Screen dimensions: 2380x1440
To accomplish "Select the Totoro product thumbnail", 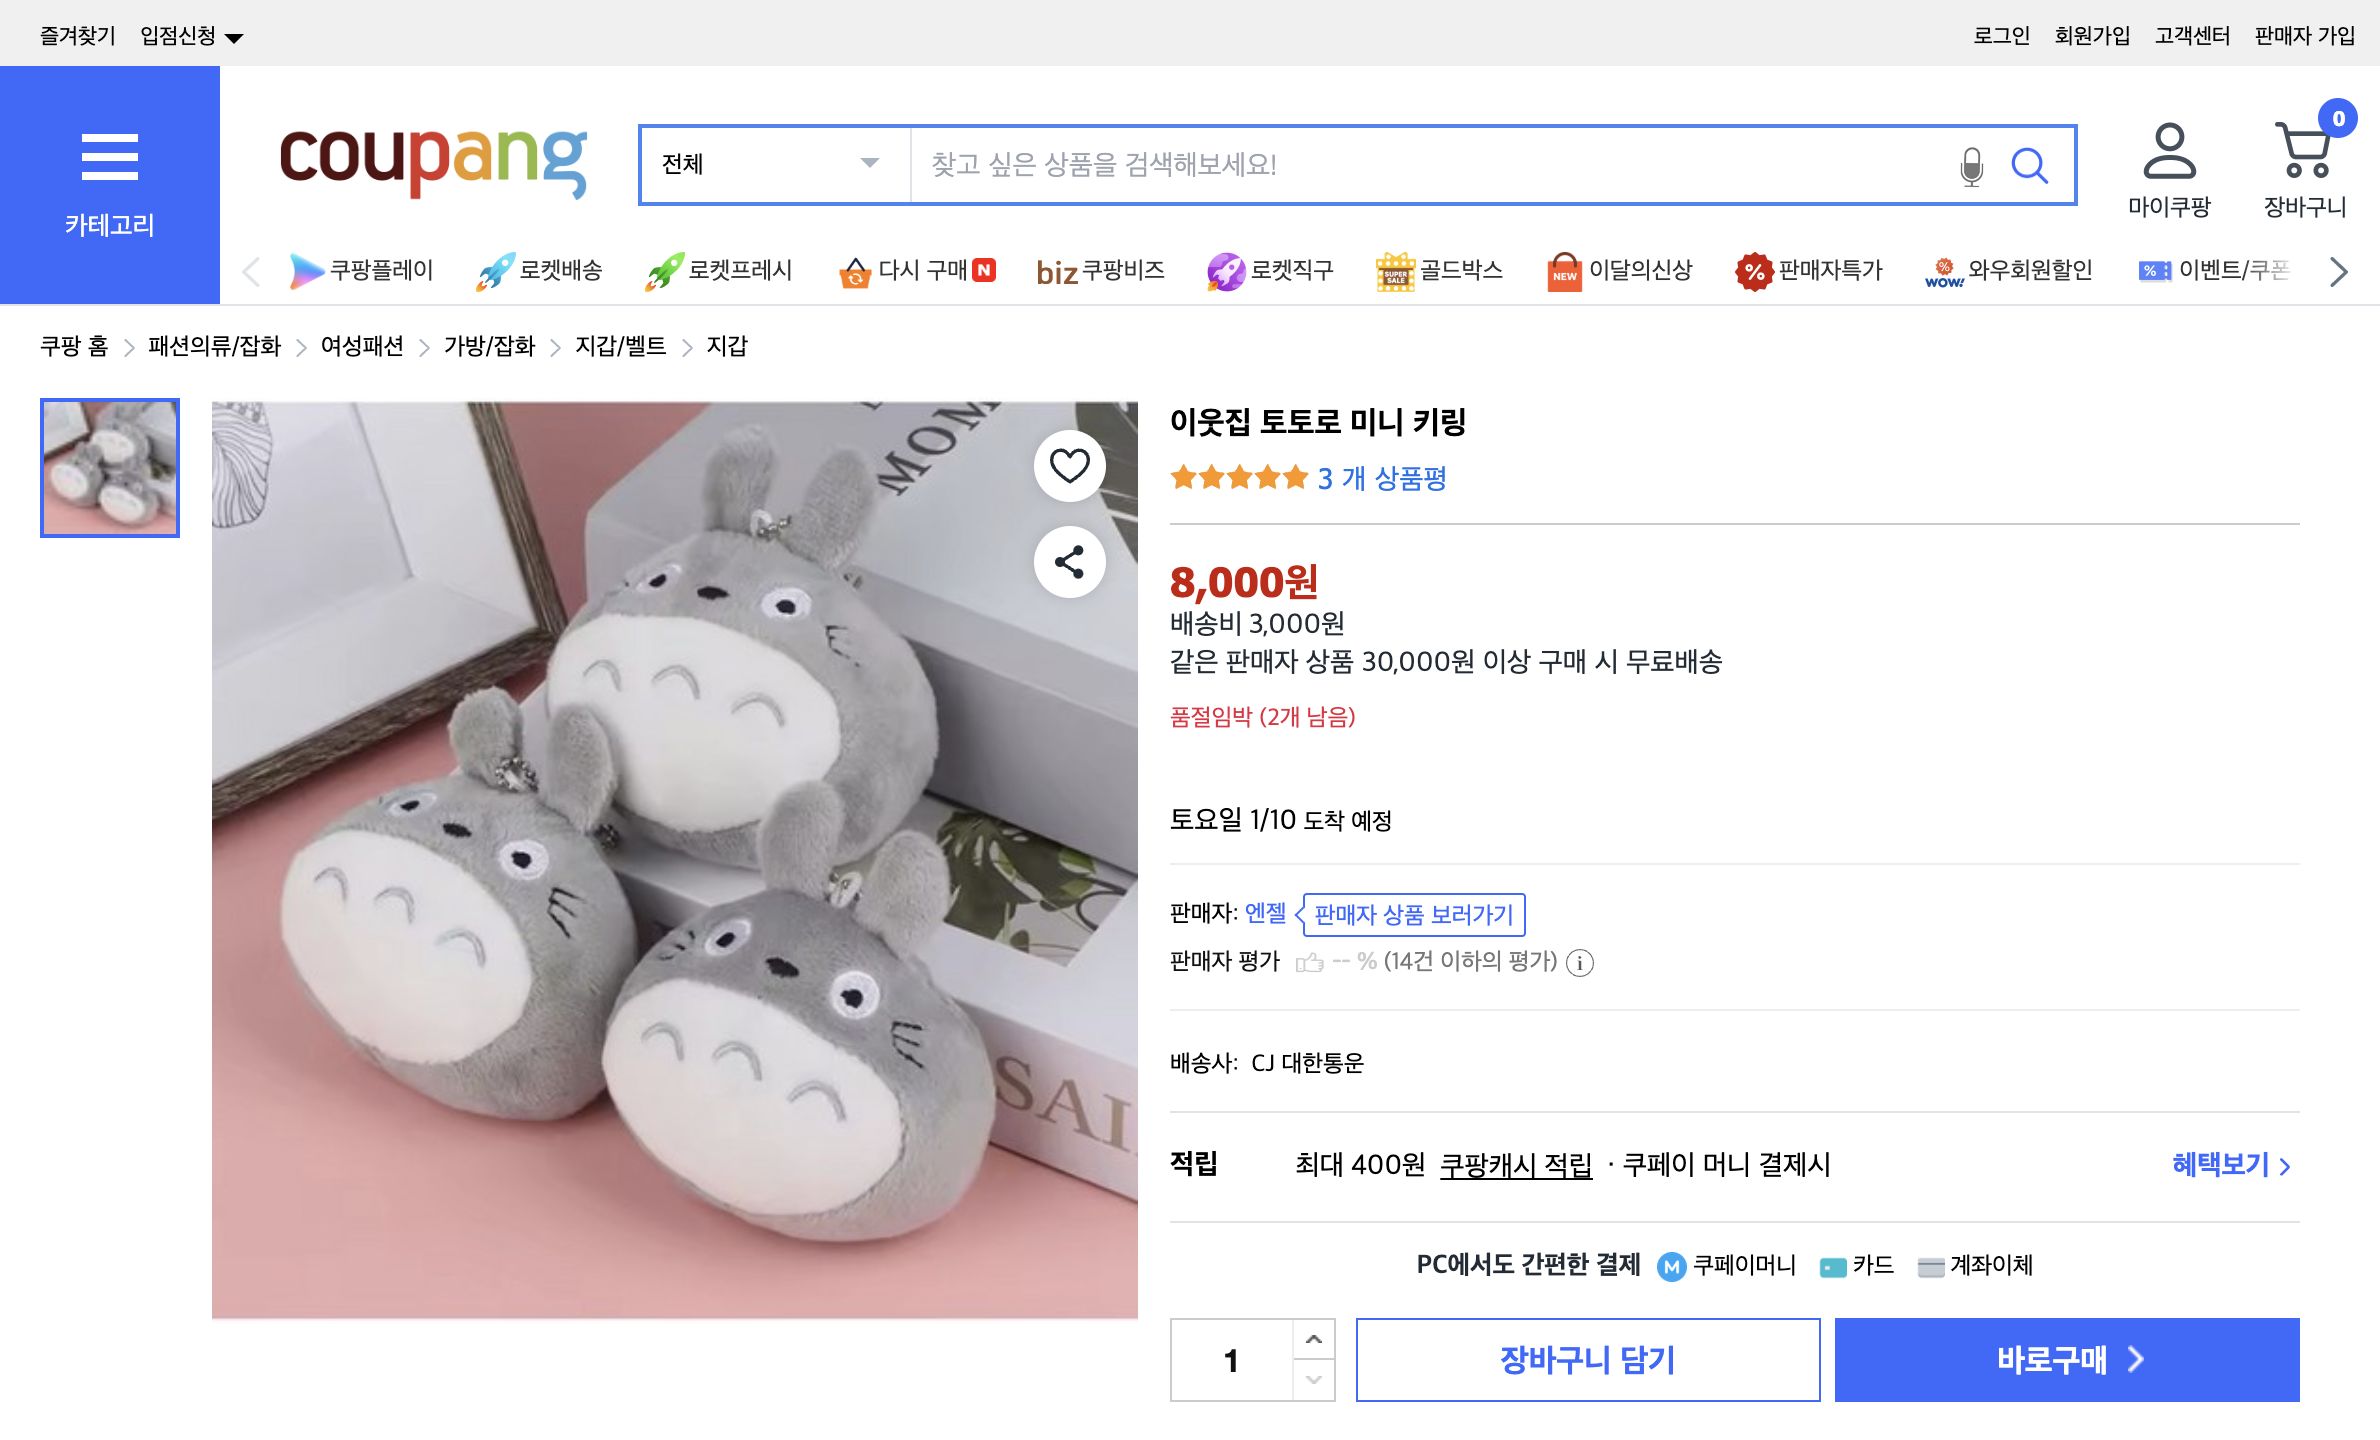I will (108, 468).
